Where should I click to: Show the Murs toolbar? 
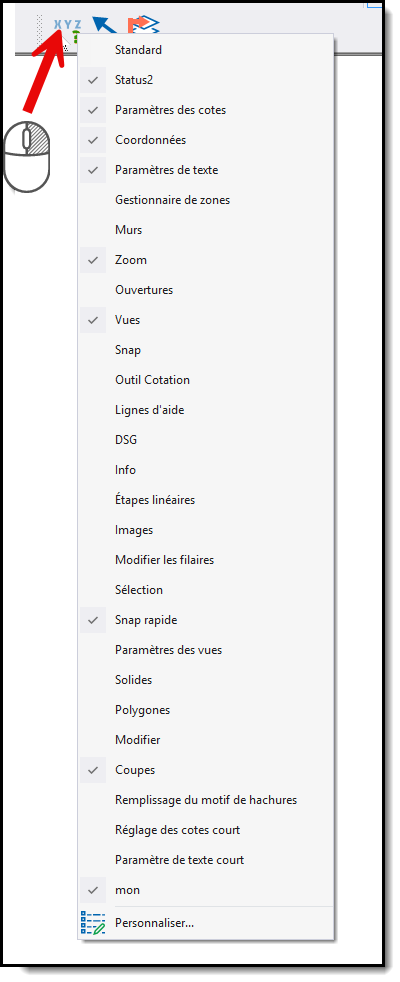tap(207, 230)
